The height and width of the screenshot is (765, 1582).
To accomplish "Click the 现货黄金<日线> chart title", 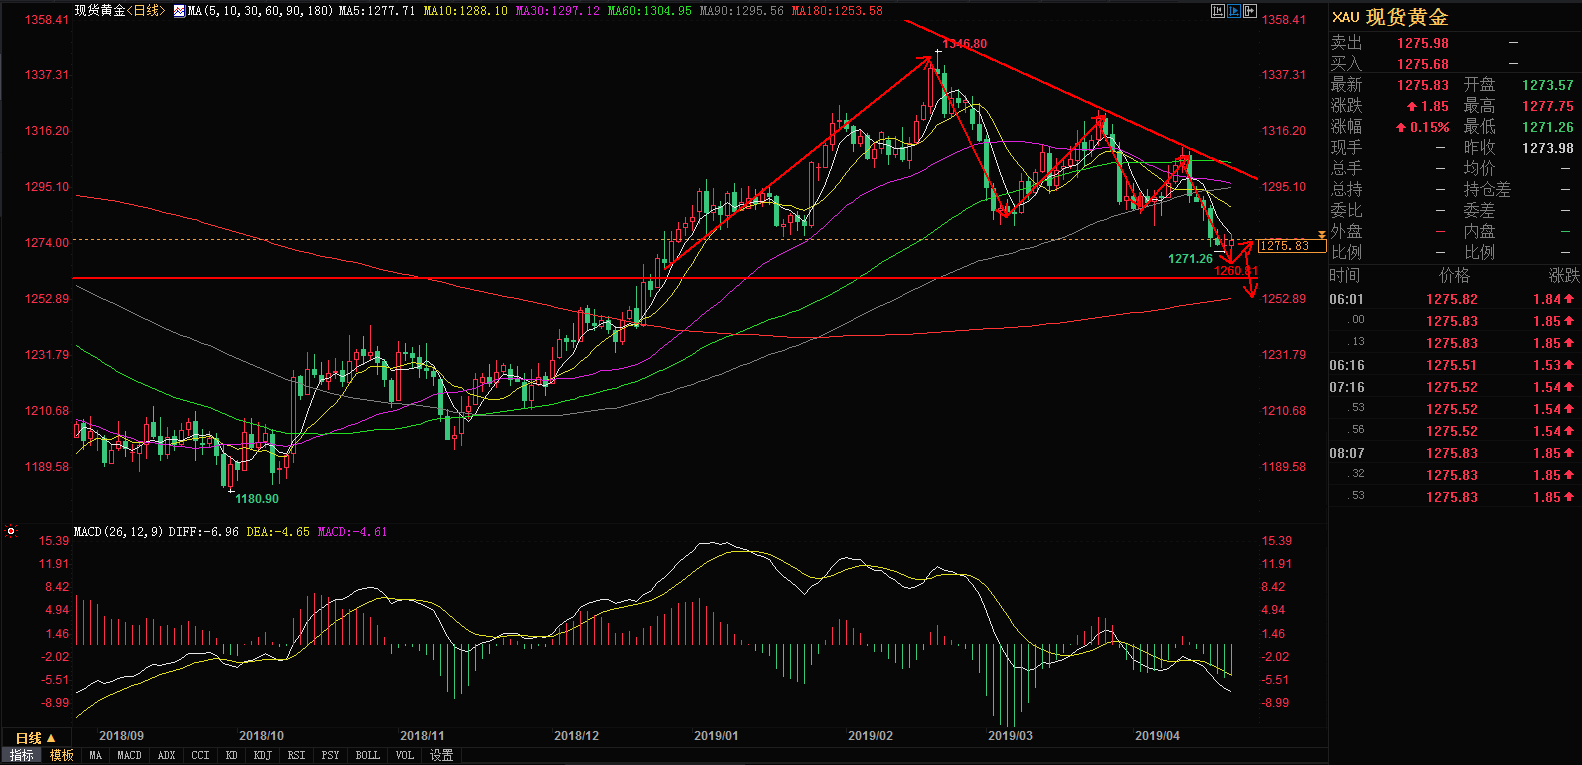I will point(119,11).
